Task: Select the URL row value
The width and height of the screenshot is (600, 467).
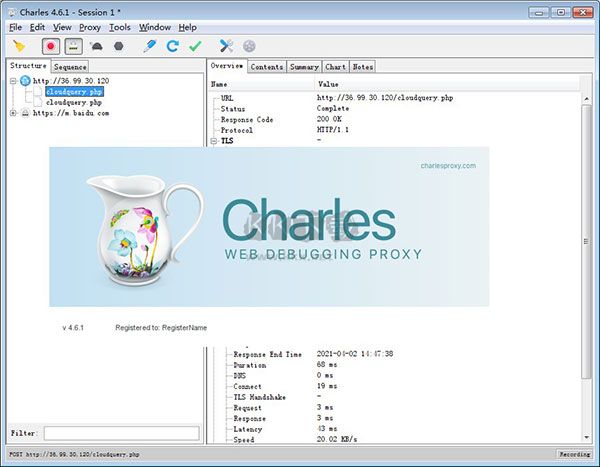Action: pos(385,98)
